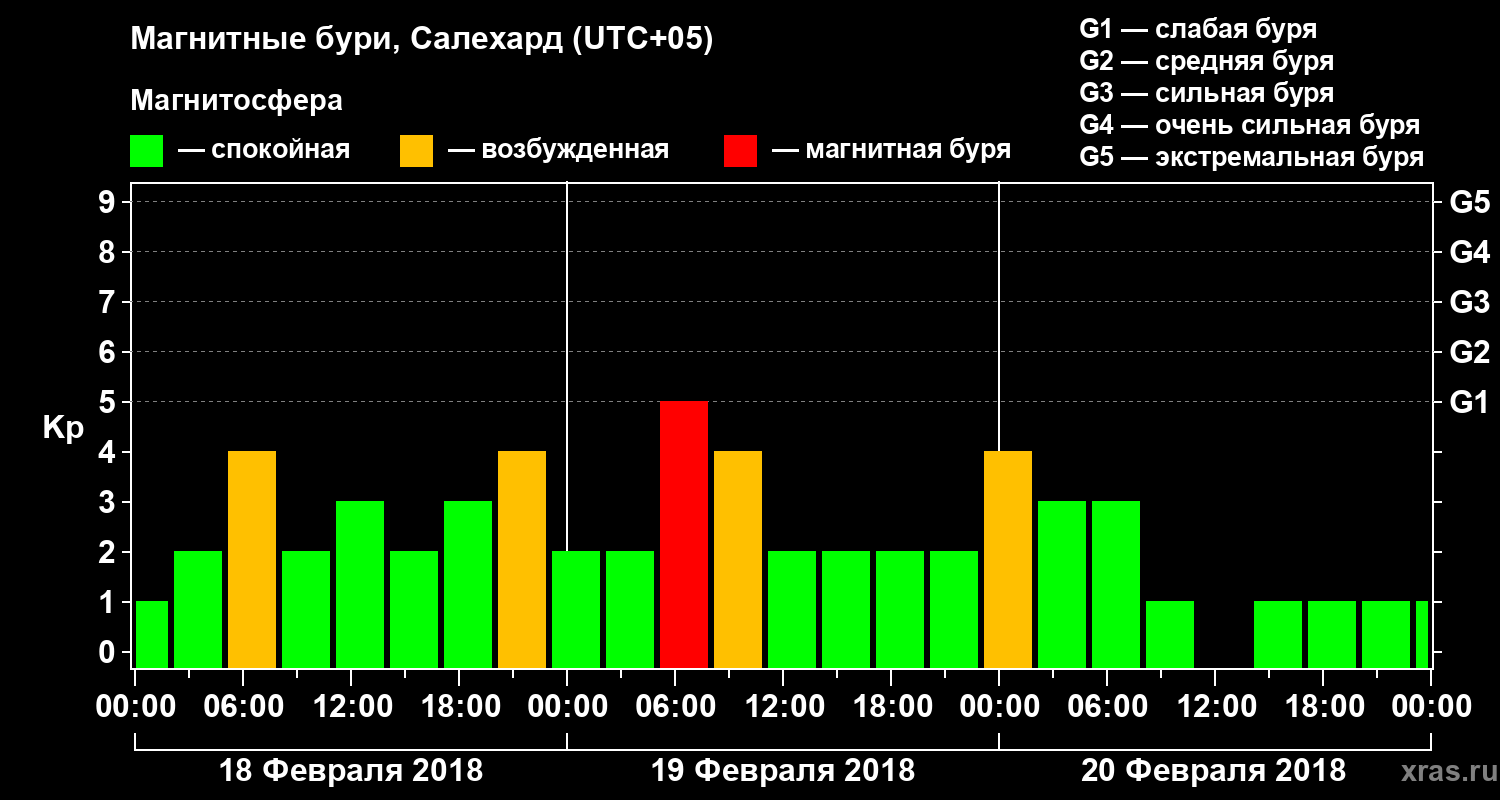Click the '18:00' time label under 20 February

[x=1324, y=707]
